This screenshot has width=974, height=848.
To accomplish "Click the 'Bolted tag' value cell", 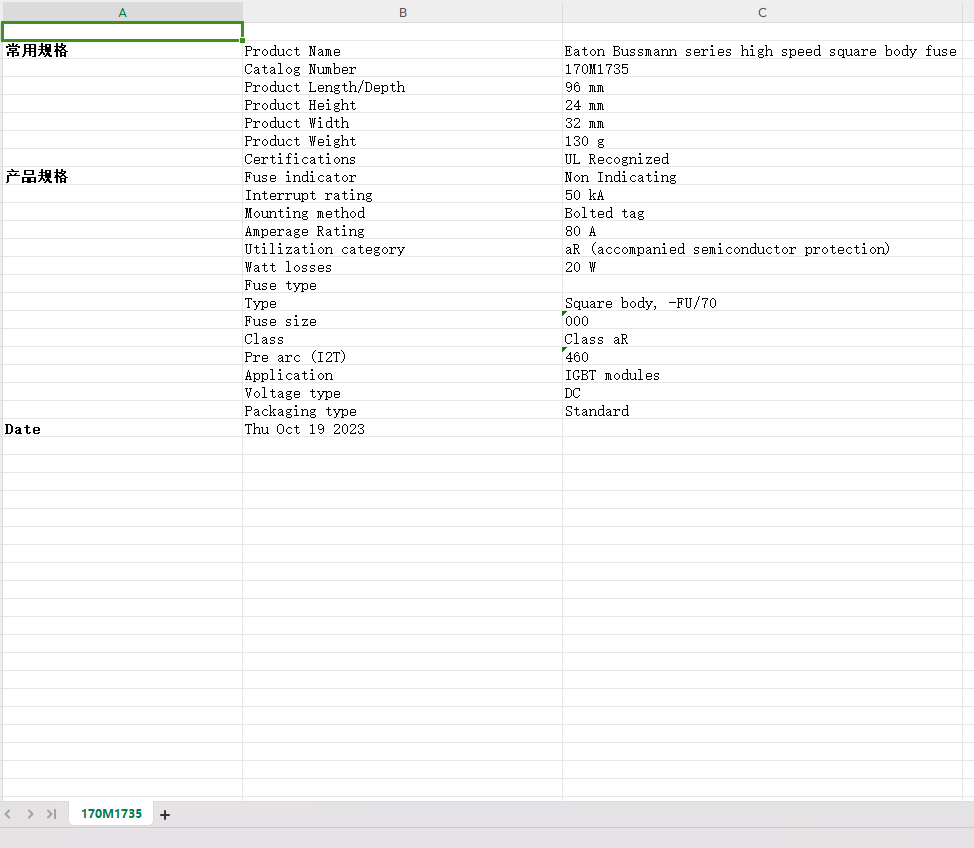I will click(x=762, y=213).
